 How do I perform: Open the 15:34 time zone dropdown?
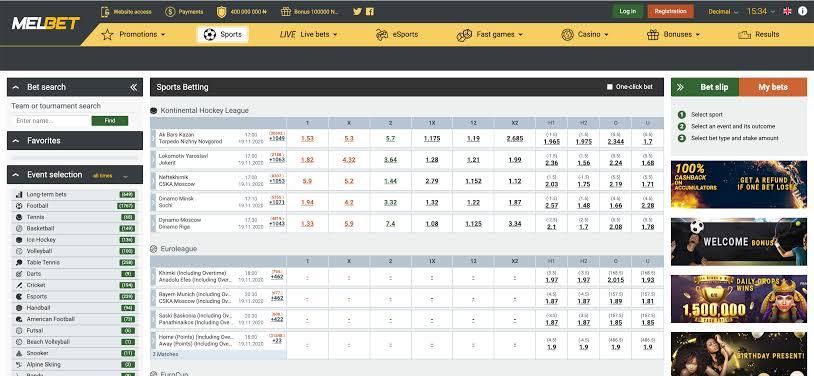761,11
